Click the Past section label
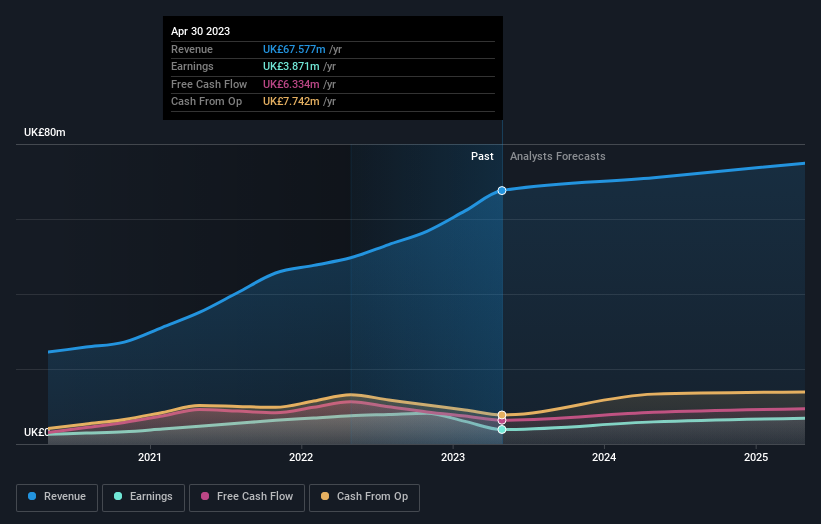 pyautogui.click(x=482, y=156)
